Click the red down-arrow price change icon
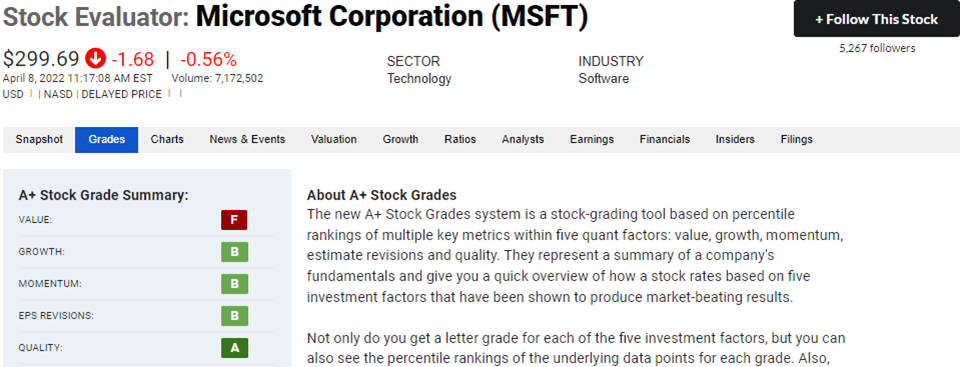The image size is (960, 367). pyautogui.click(x=95, y=59)
